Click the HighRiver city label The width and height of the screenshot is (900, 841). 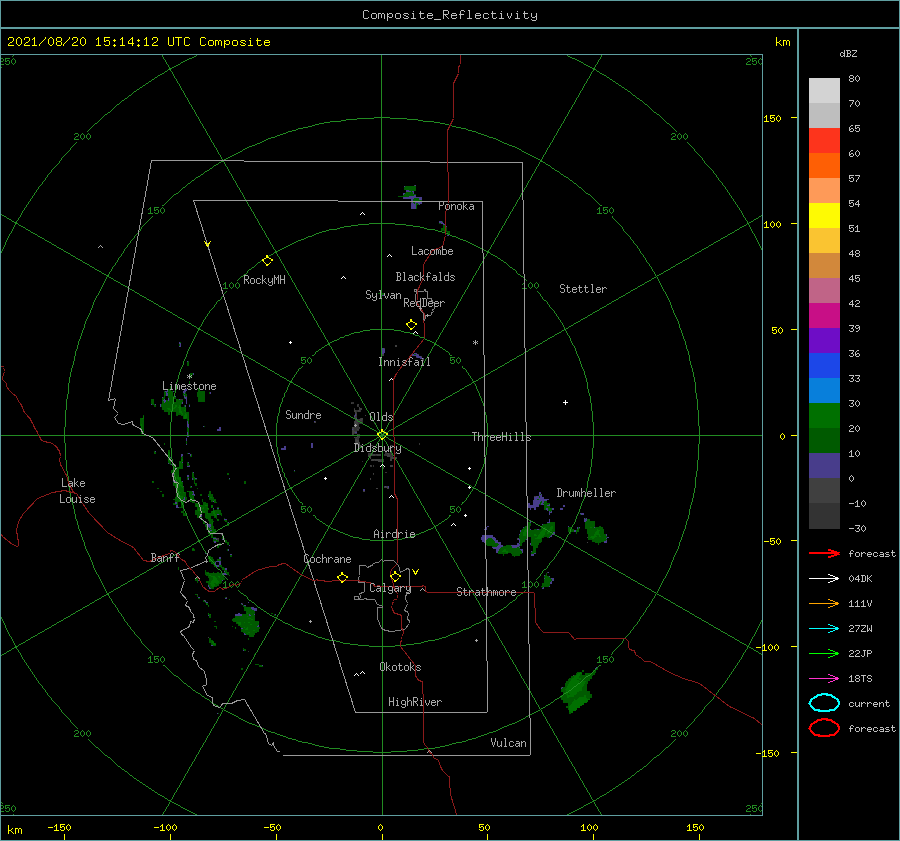click(x=415, y=702)
